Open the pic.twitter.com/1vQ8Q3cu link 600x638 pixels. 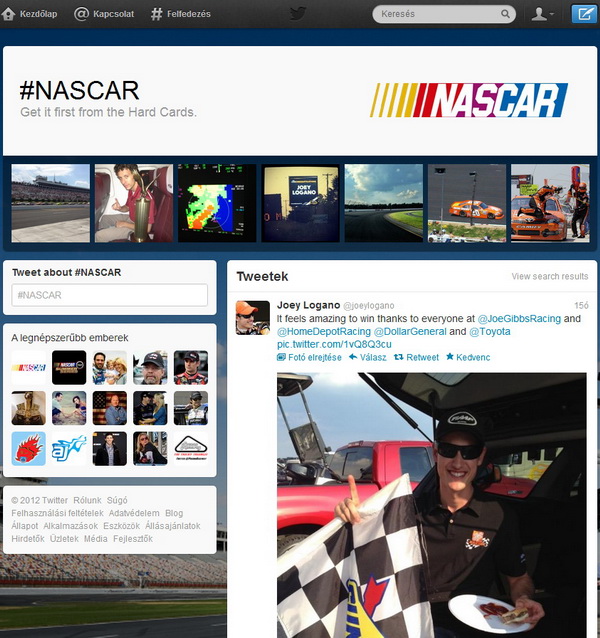click(x=334, y=344)
